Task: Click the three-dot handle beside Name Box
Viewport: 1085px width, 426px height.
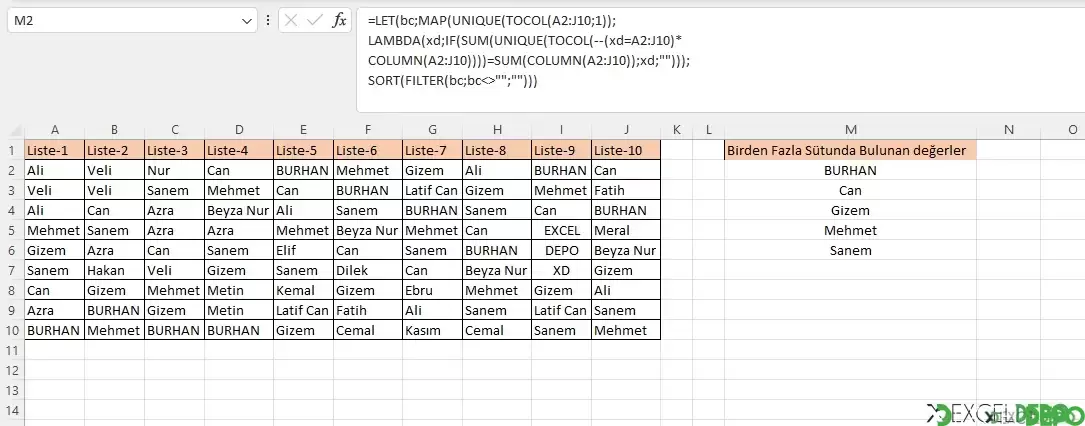Action: tap(268, 21)
